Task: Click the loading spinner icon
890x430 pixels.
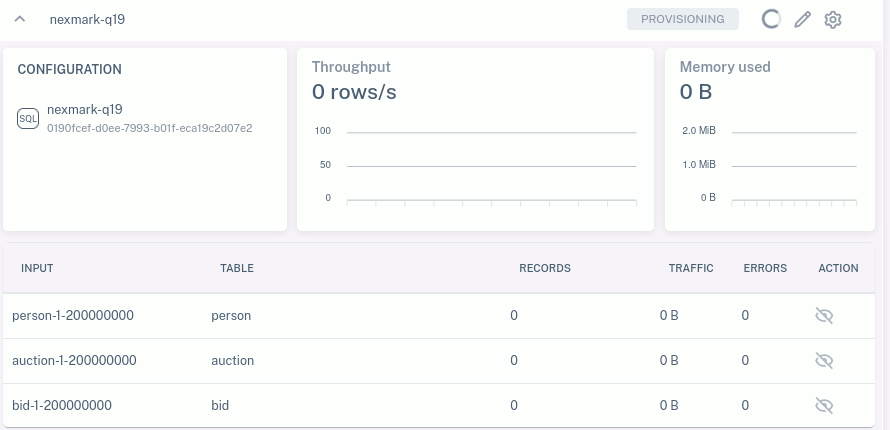Action: click(771, 19)
